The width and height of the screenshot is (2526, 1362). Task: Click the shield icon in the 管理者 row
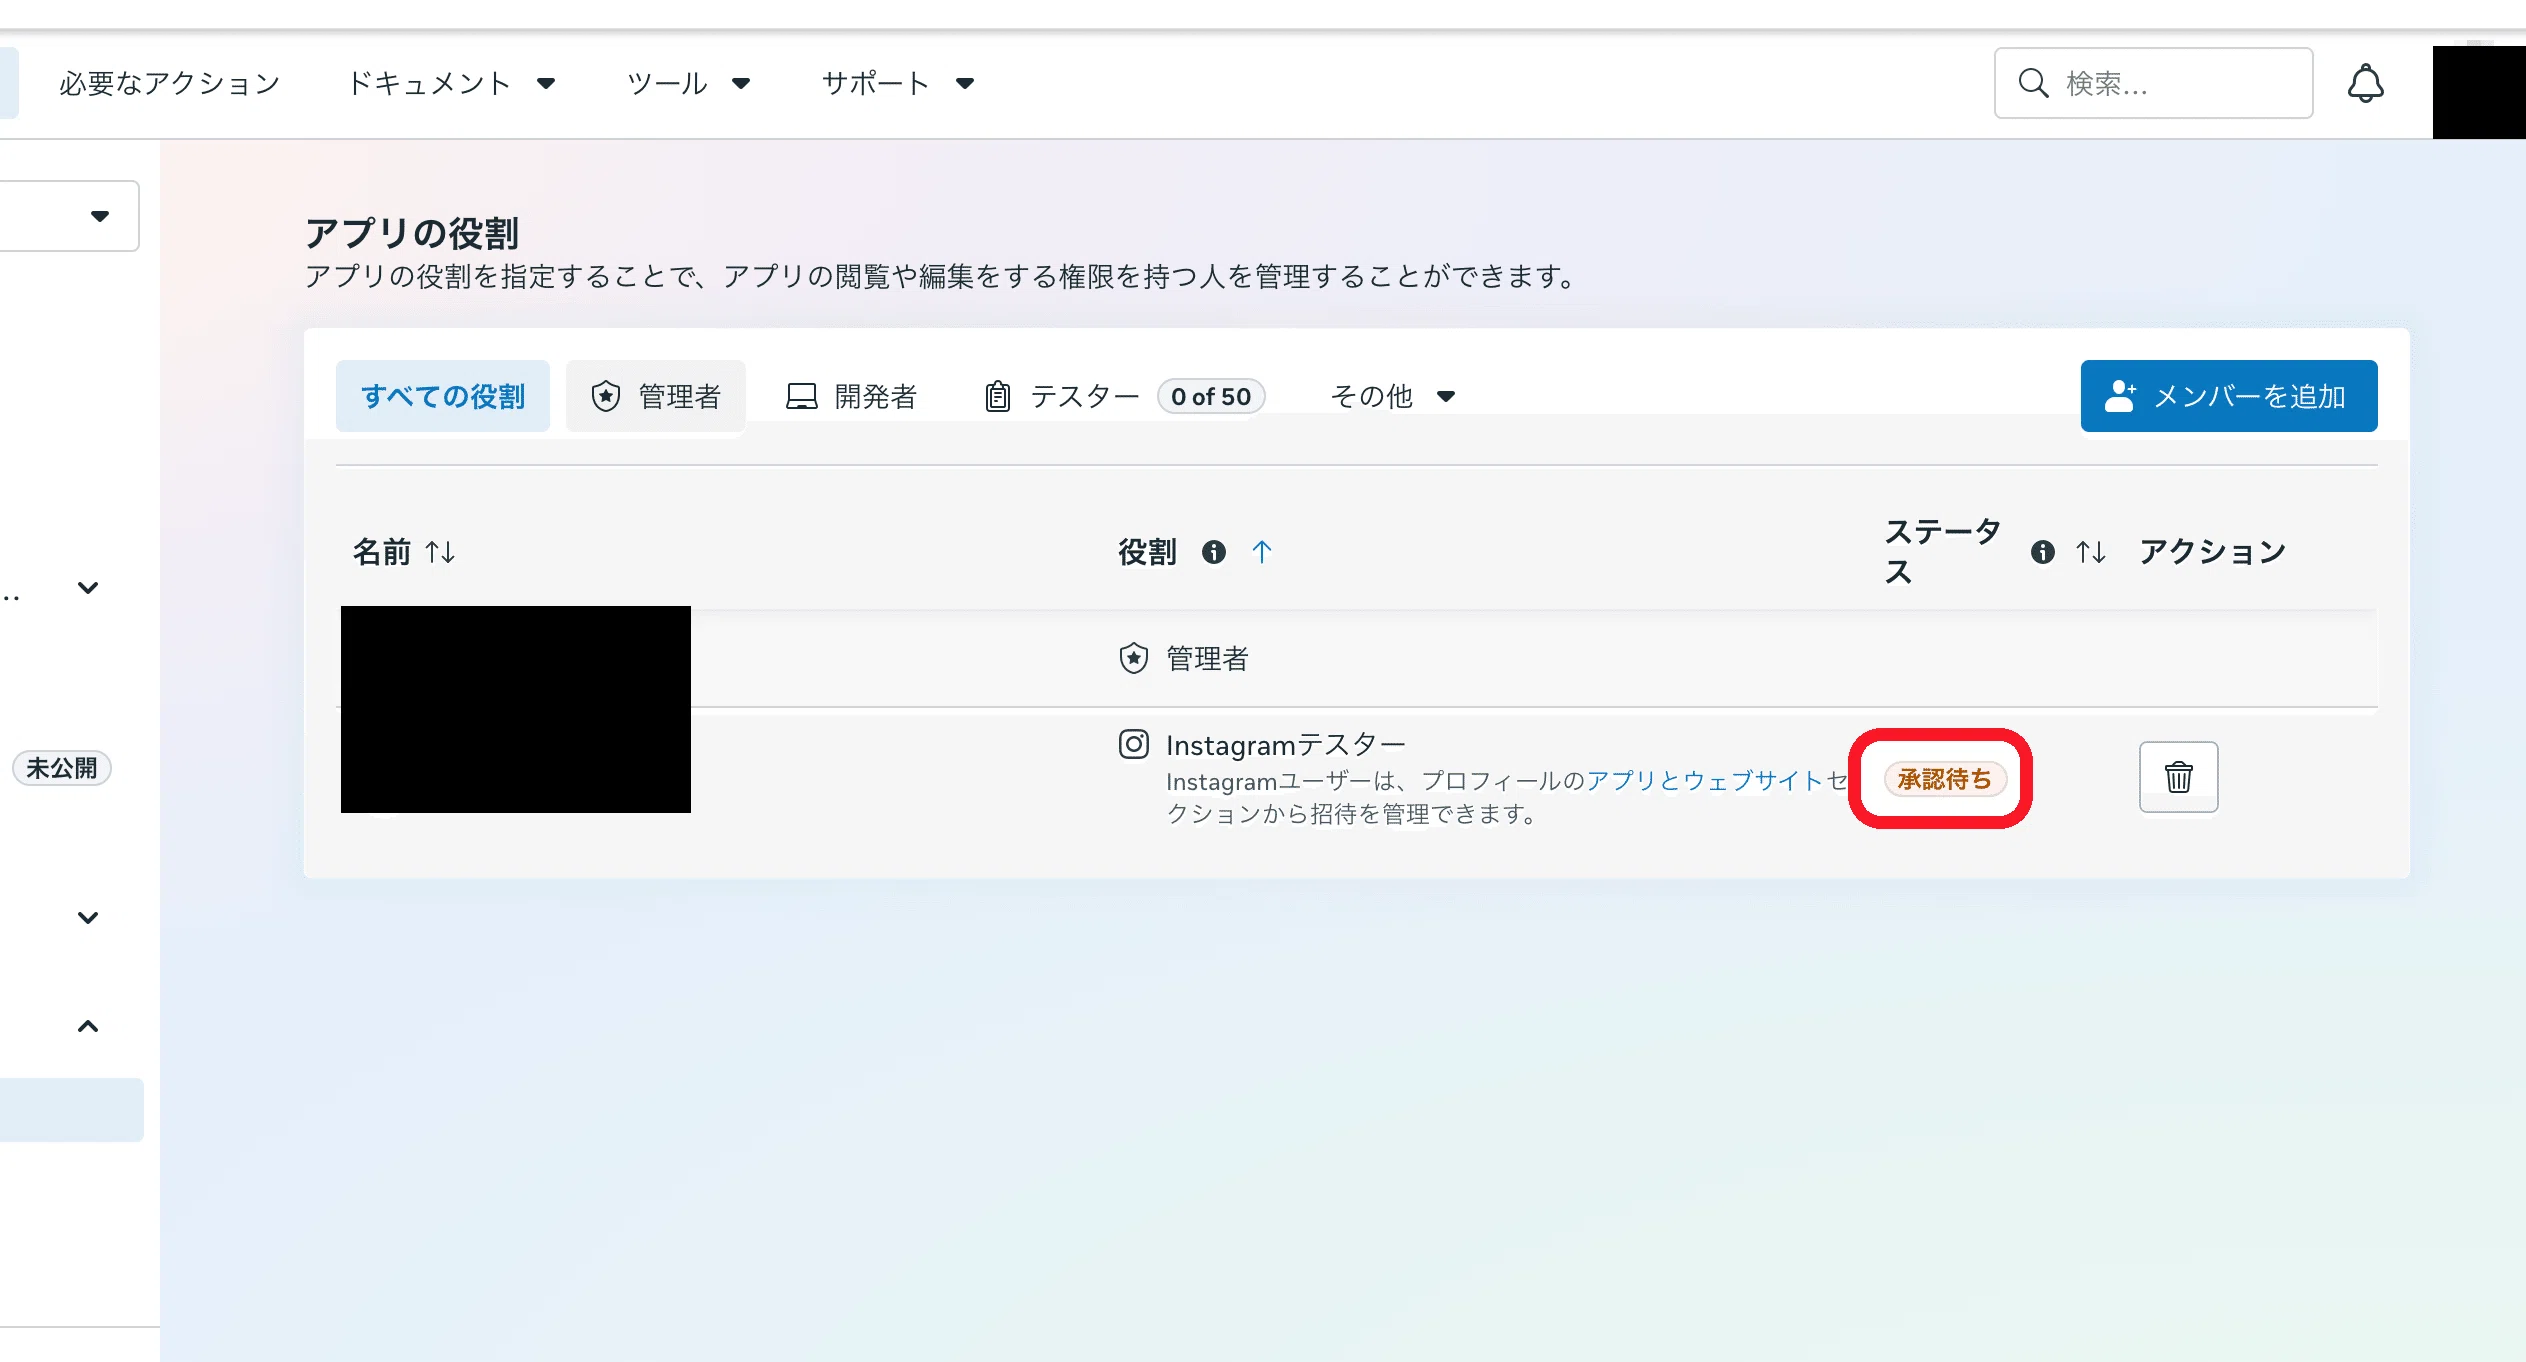[x=1133, y=658]
